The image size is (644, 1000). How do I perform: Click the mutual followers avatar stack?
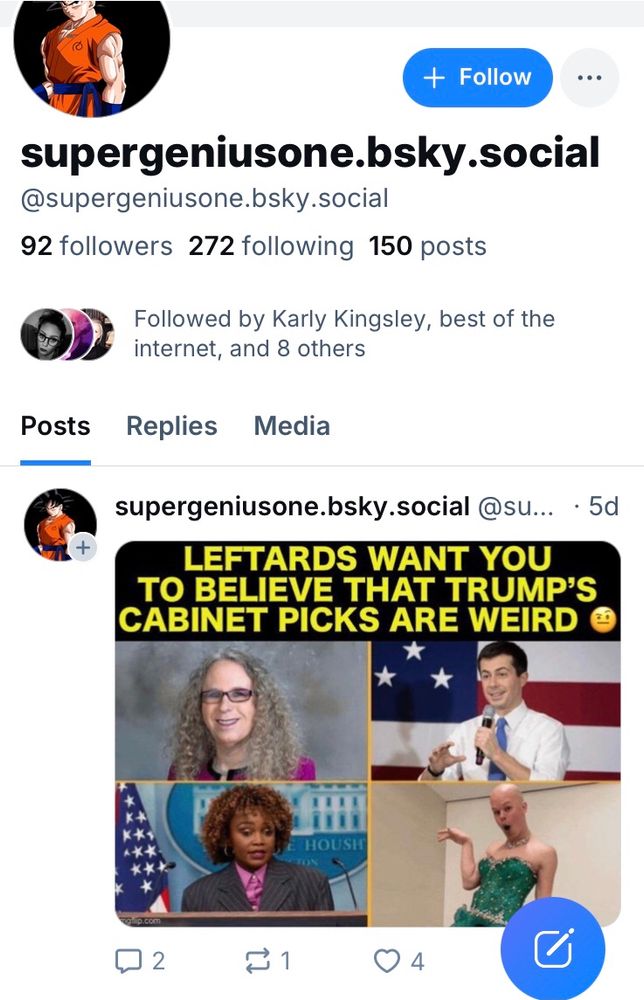(67, 334)
